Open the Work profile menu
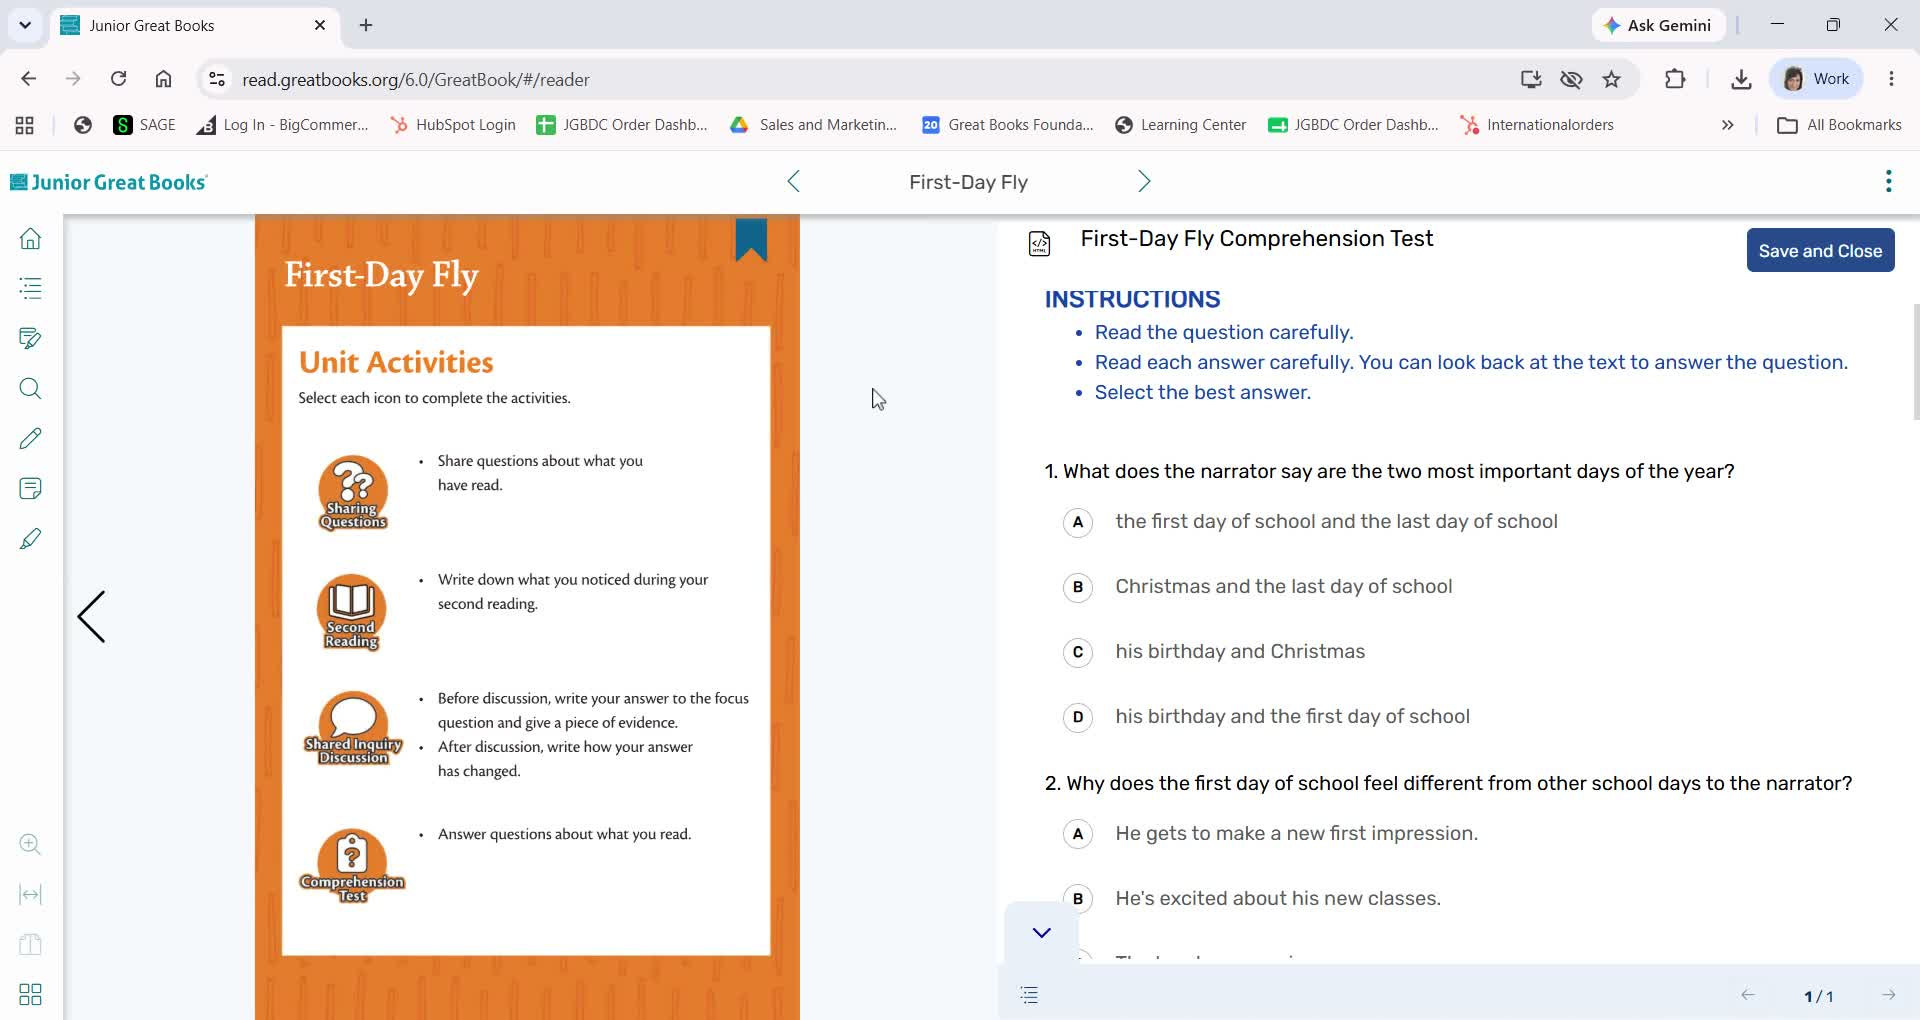The width and height of the screenshot is (1920, 1020). coord(1816,79)
